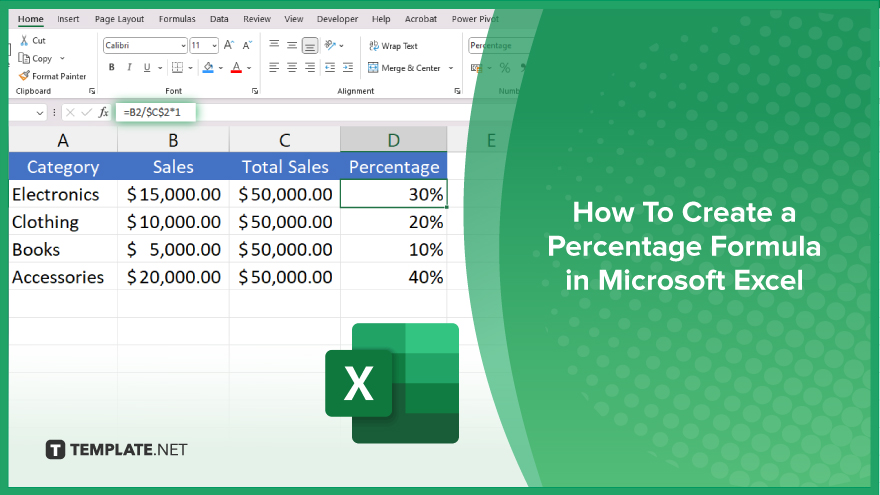The width and height of the screenshot is (880, 495).
Task: Align text right
Action: [310, 67]
